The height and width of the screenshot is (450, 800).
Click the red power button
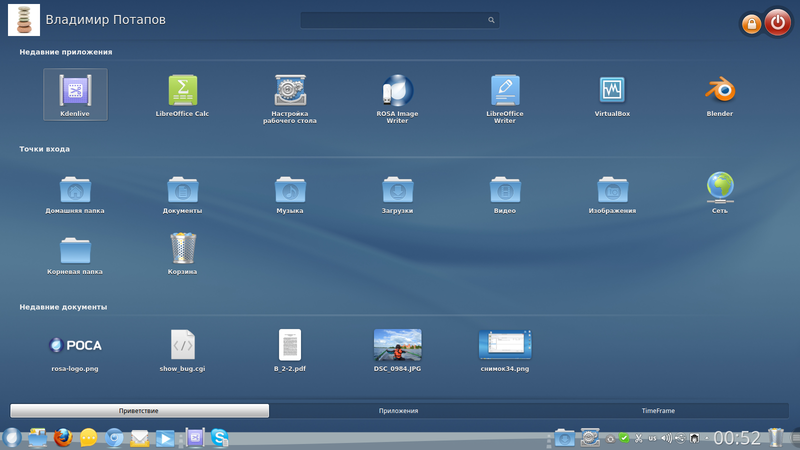(x=778, y=22)
